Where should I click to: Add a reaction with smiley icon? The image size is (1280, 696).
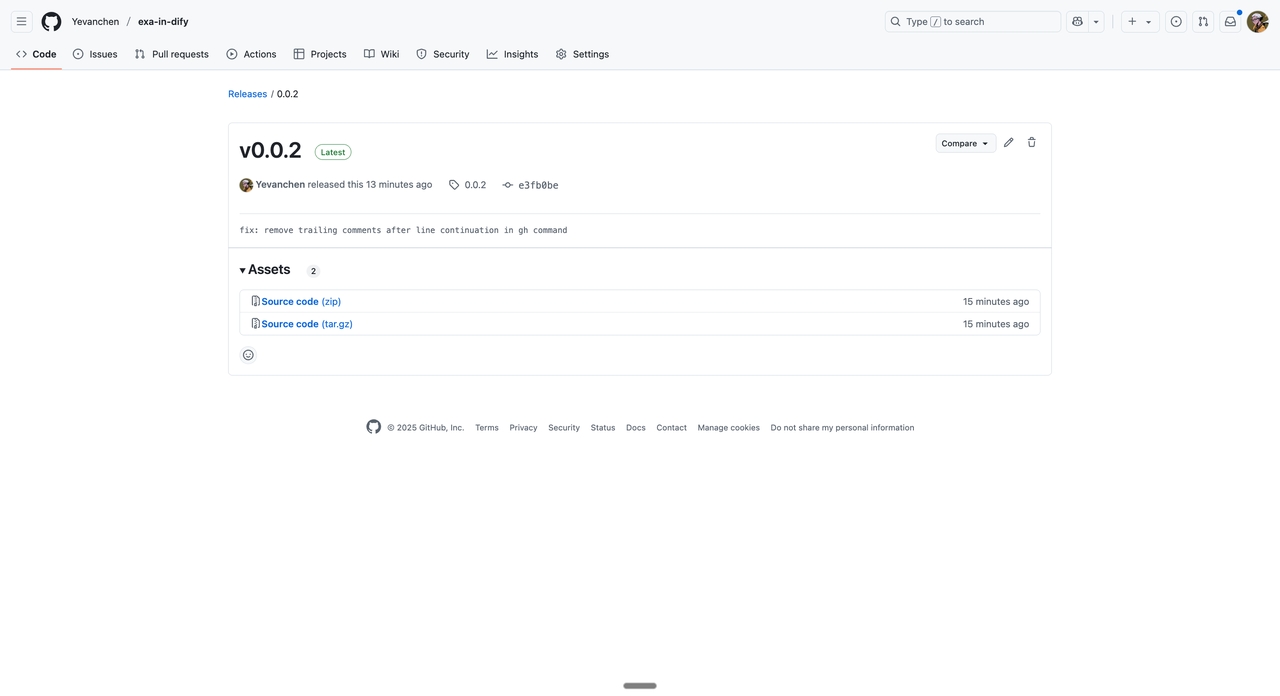248,355
